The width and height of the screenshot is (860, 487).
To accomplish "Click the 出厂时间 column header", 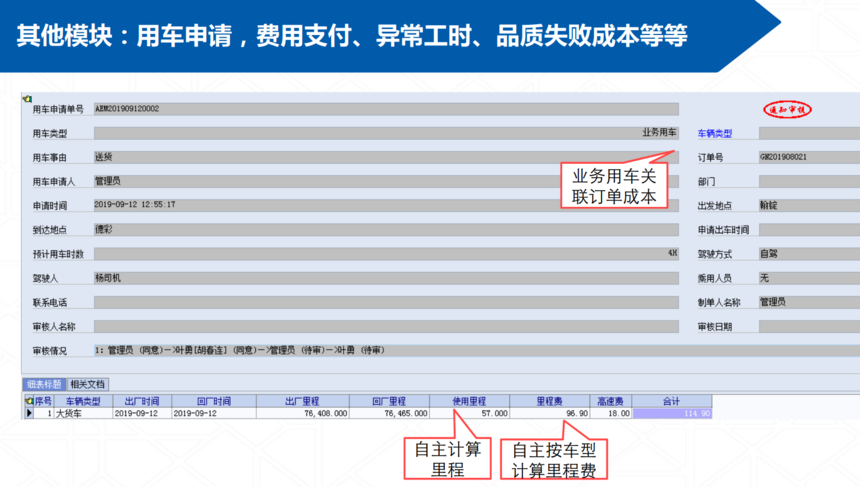I will coord(142,401).
